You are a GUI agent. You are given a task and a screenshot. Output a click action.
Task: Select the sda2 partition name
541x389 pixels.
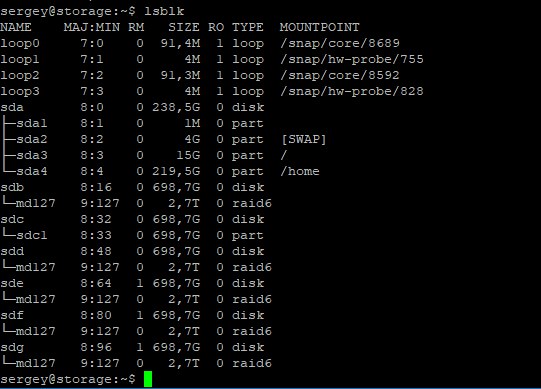point(32,139)
